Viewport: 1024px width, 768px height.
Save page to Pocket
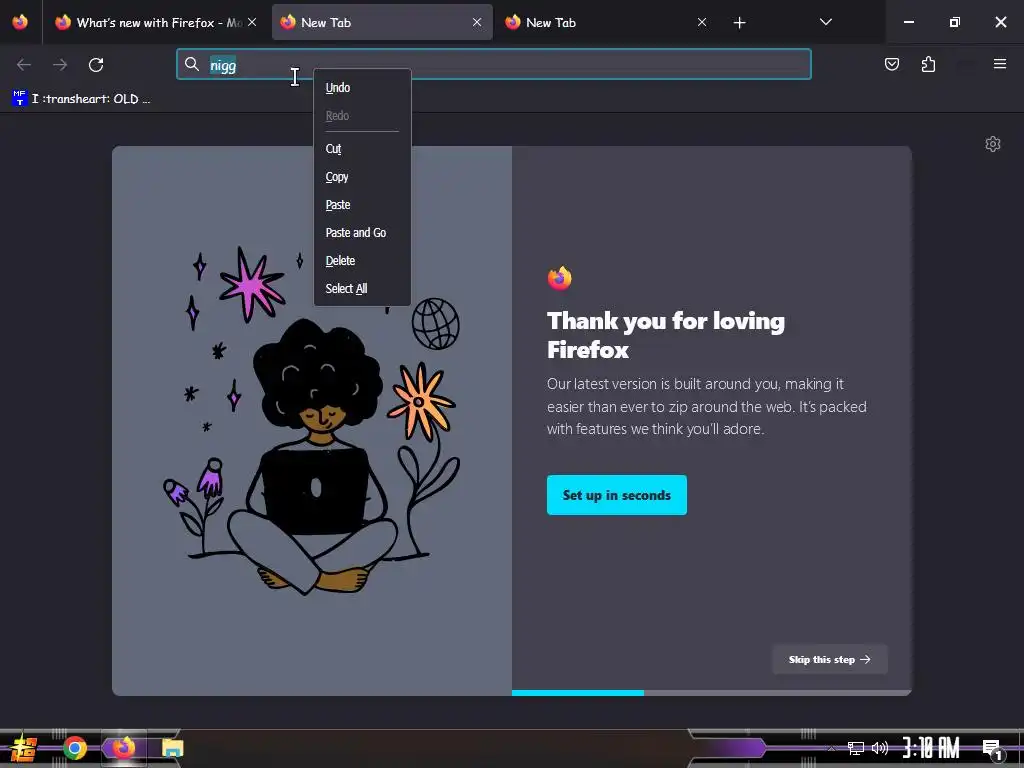(x=891, y=64)
